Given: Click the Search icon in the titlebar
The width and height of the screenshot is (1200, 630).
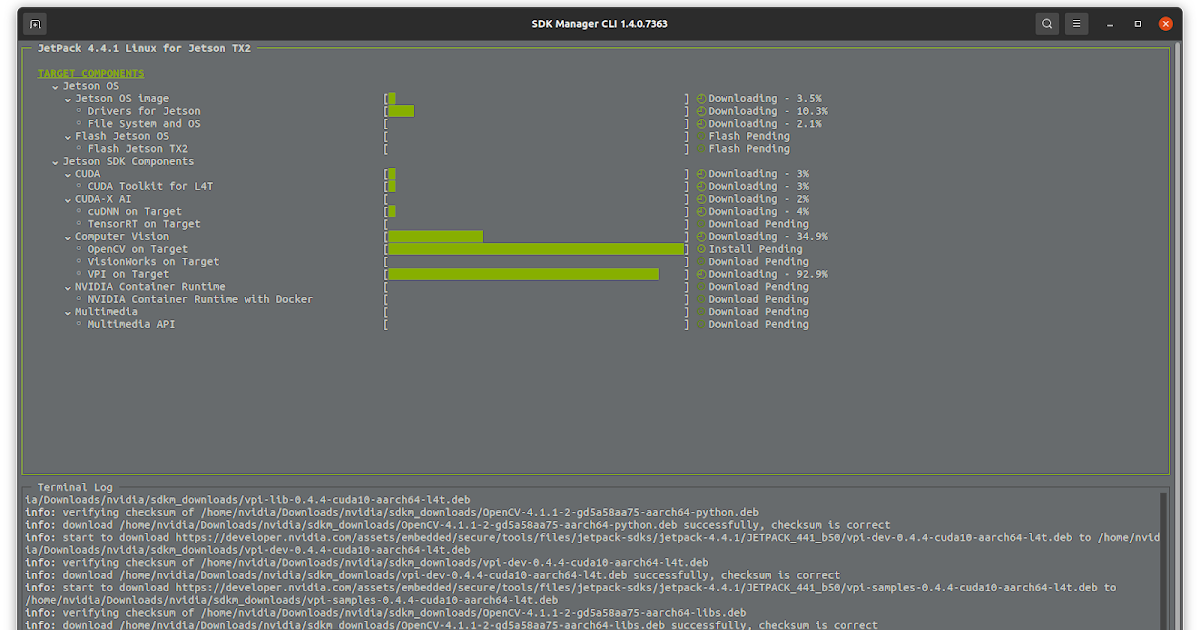Looking at the screenshot, I should [1046, 23].
